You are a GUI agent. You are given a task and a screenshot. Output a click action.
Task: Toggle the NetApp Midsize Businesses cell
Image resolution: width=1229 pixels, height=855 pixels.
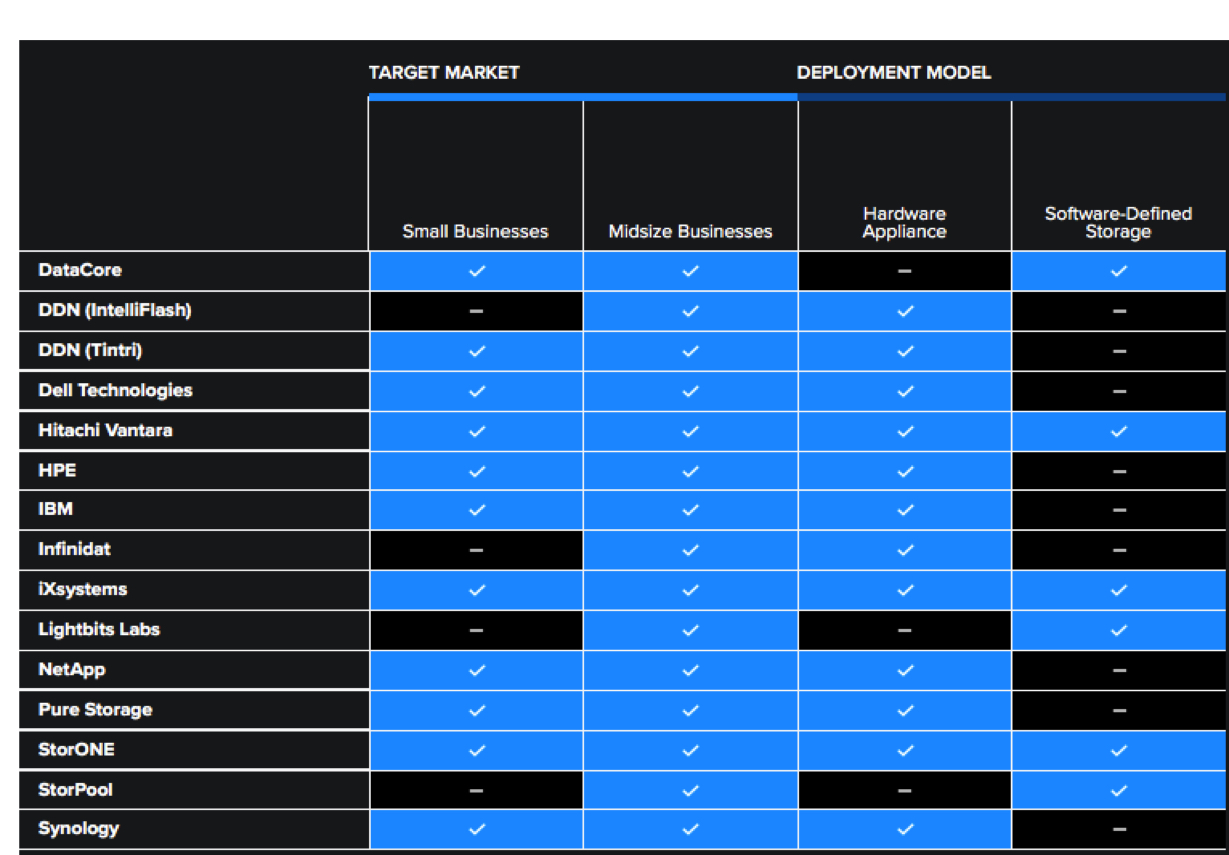click(x=690, y=670)
